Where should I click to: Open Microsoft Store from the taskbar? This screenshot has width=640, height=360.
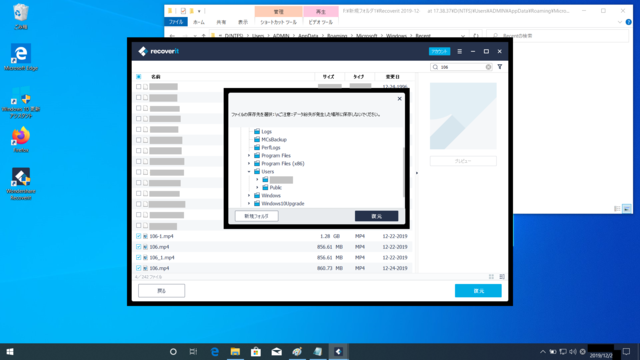tap(256, 351)
